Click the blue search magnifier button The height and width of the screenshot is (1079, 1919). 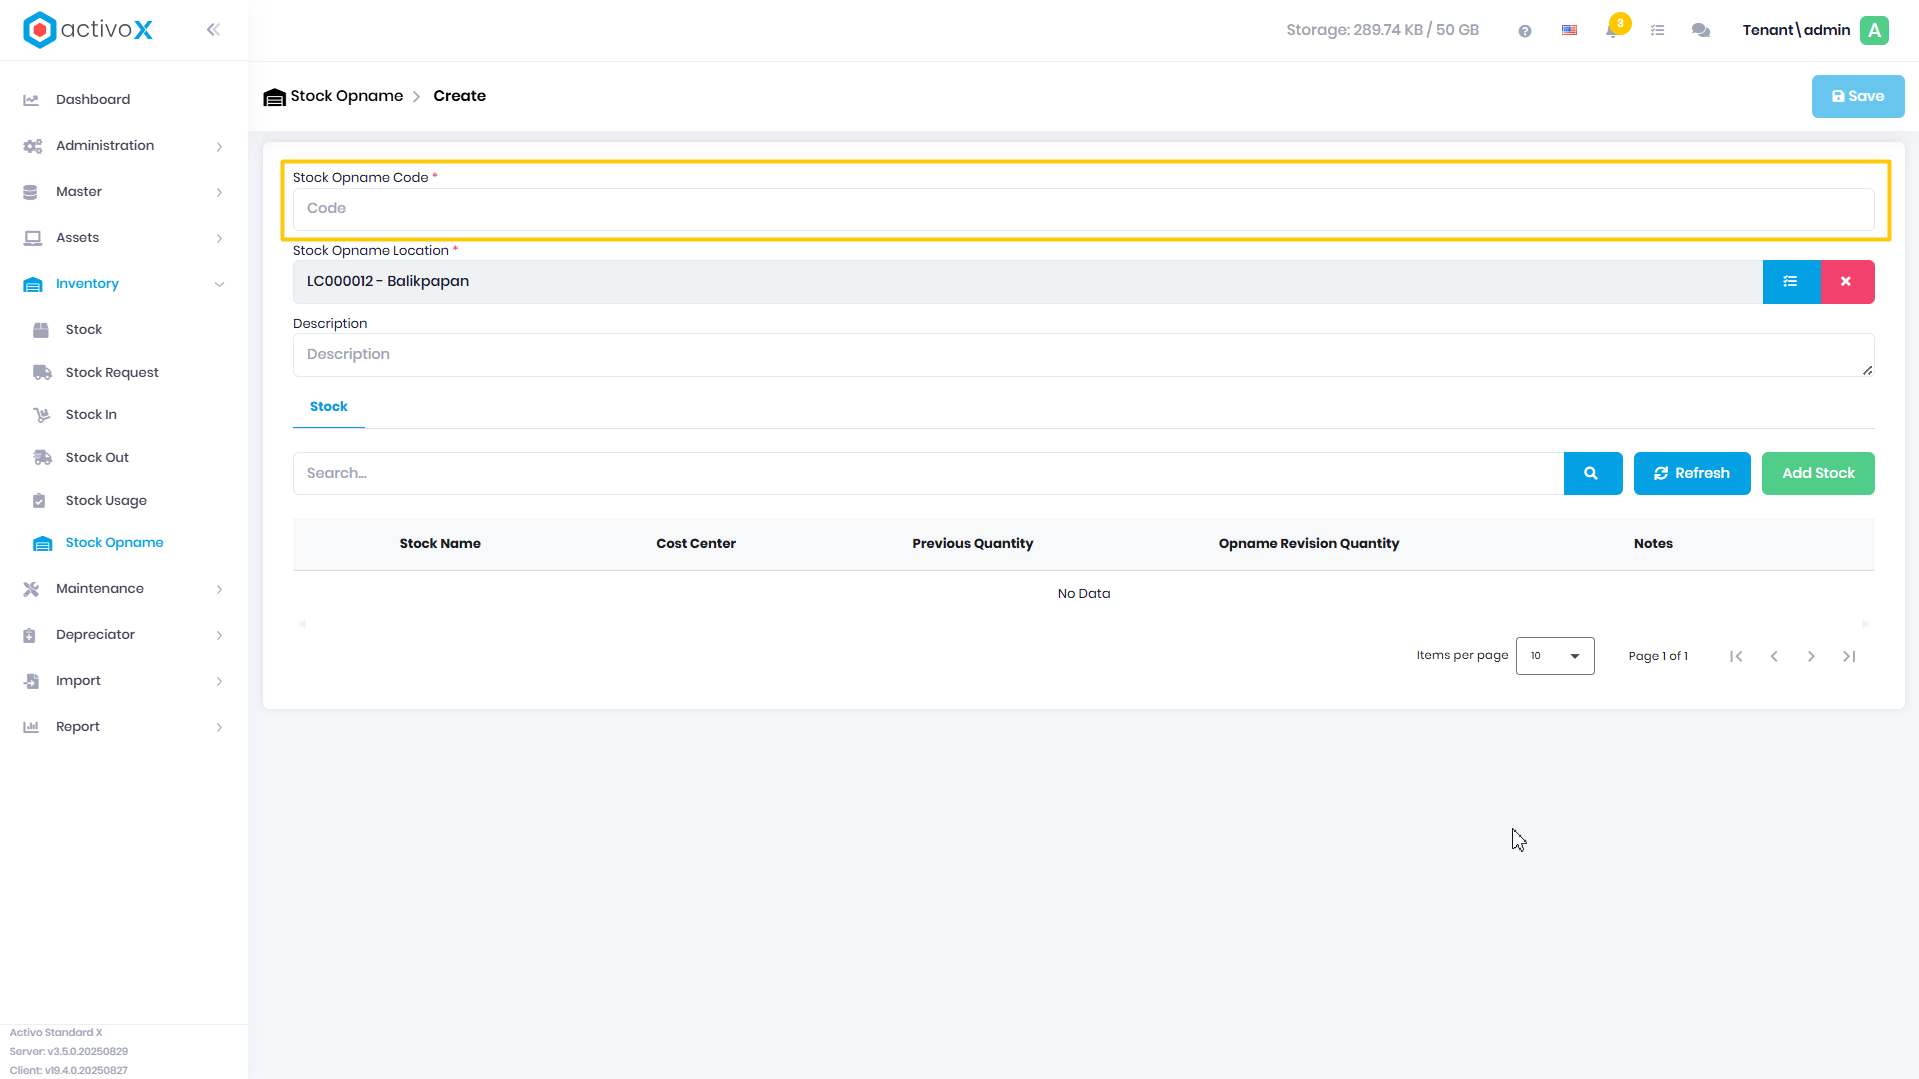point(1592,473)
